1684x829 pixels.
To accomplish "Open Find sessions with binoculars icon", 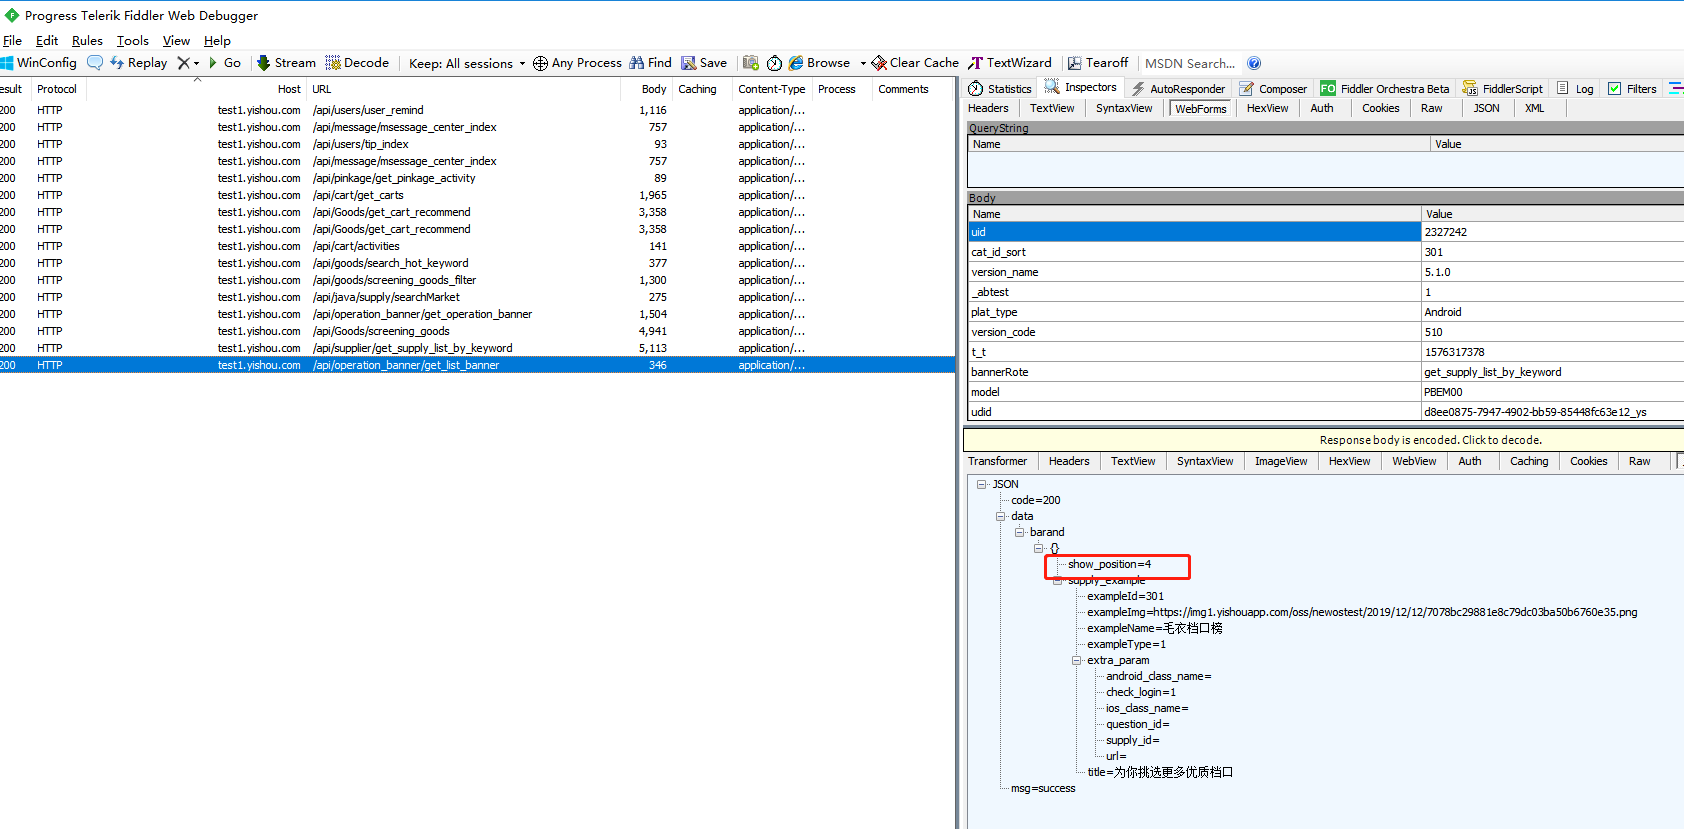I will click(x=650, y=63).
